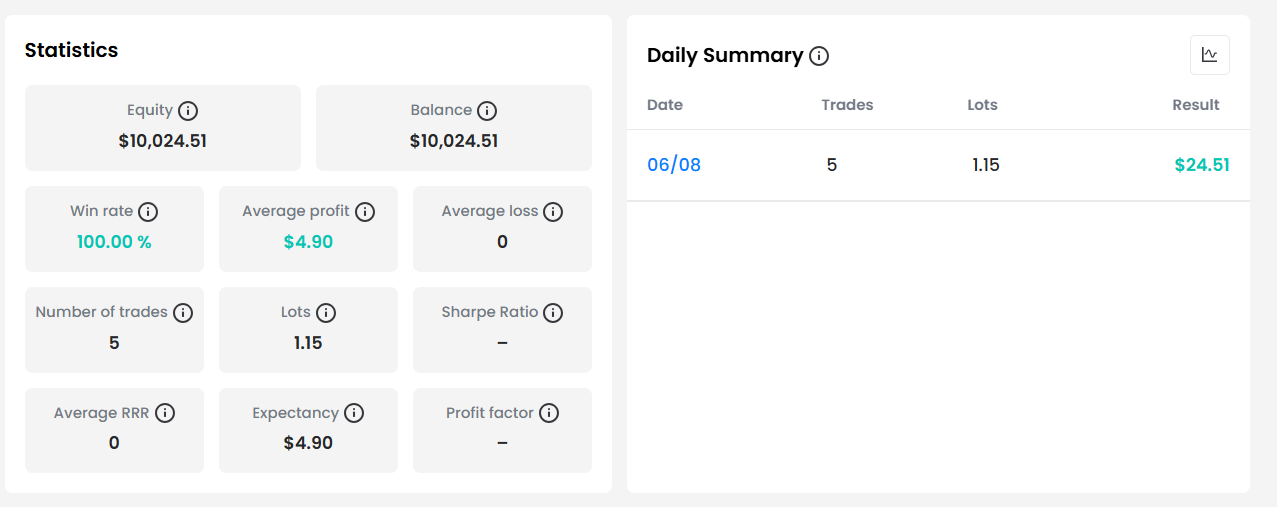Click the Date column header
The height and width of the screenshot is (507, 1277).
tap(665, 105)
